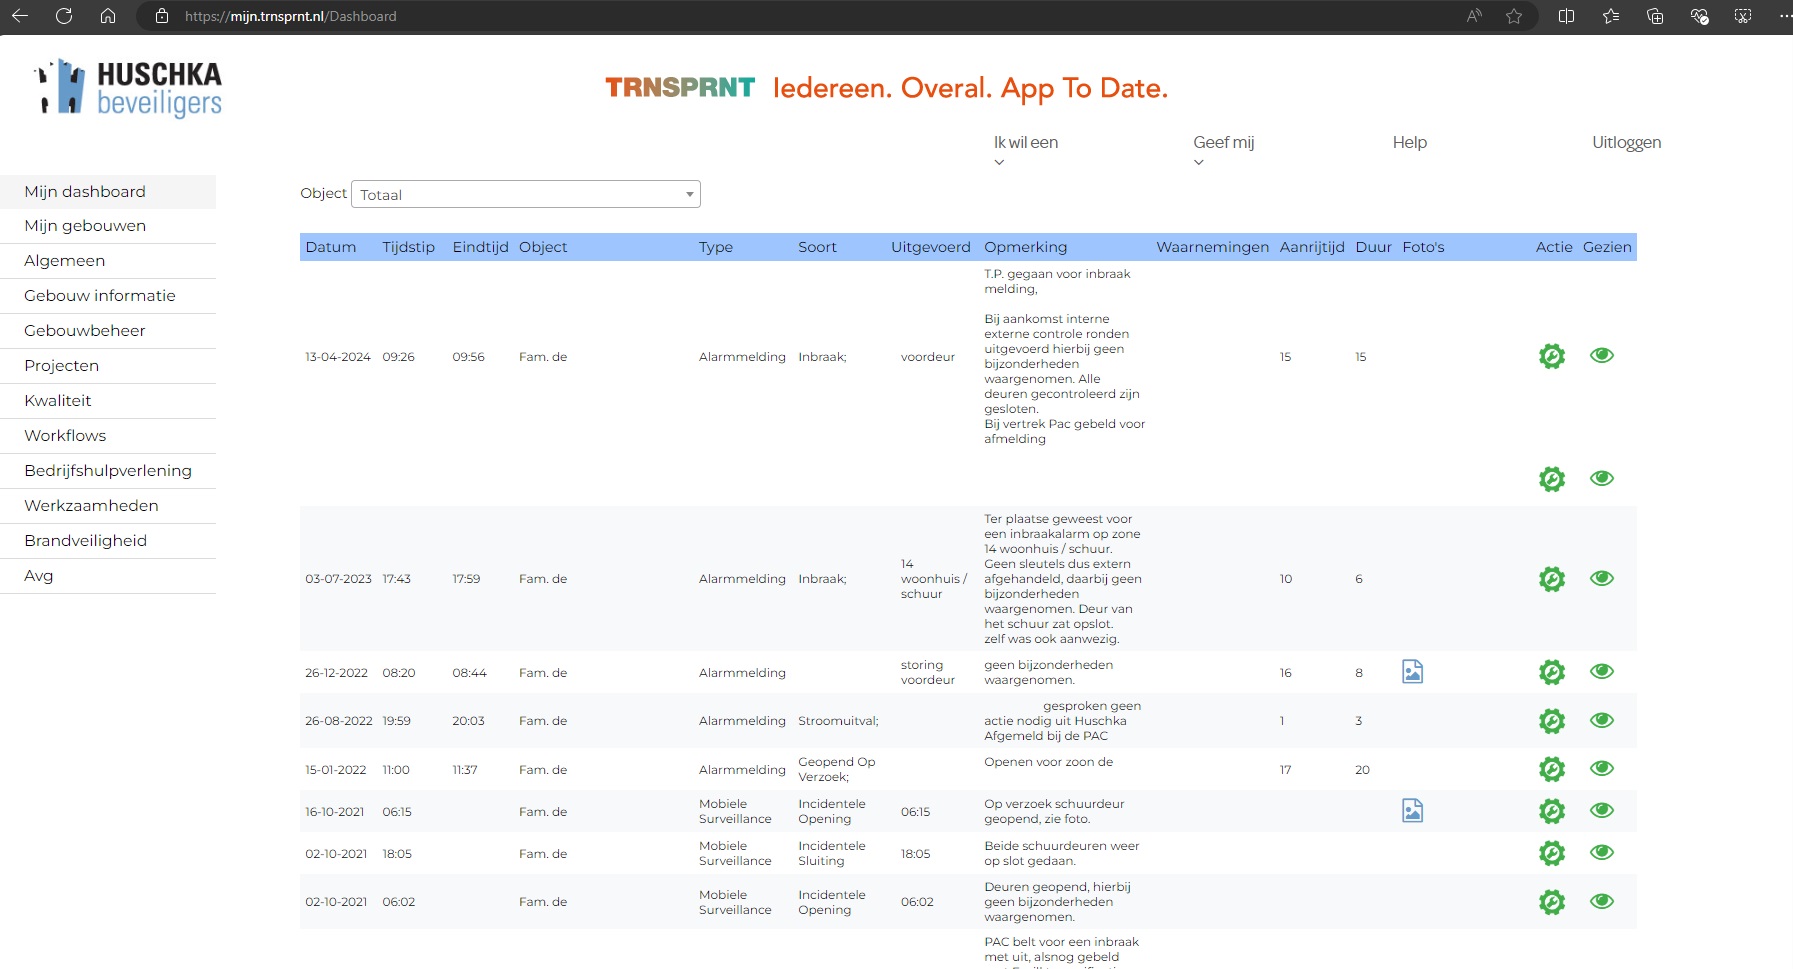This screenshot has height=969, width=1793.
Task: Click the Tijdstip column header
Action: point(408,247)
